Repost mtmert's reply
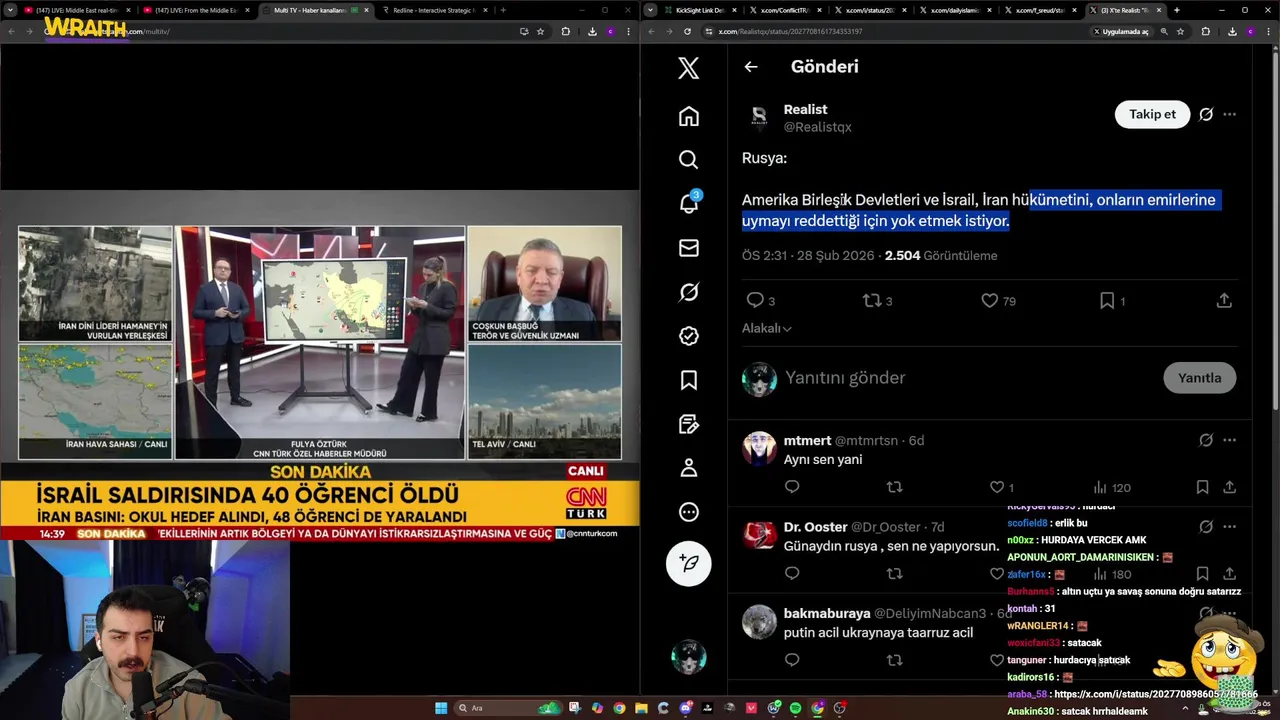The image size is (1280, 720). pos(895,487)
